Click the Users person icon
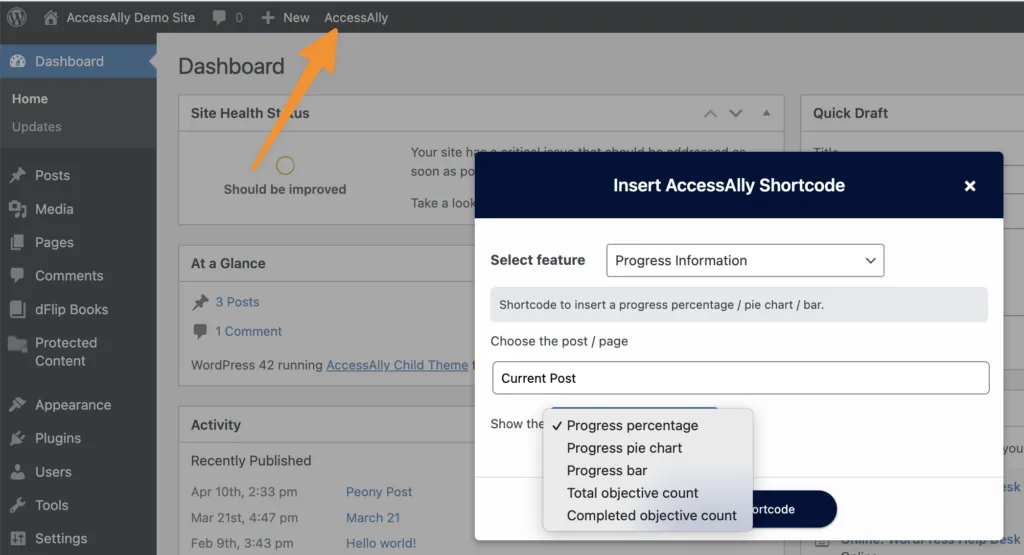Image resolution: width=1024 pixels, height=555 pixels. (x=18, y=471)
